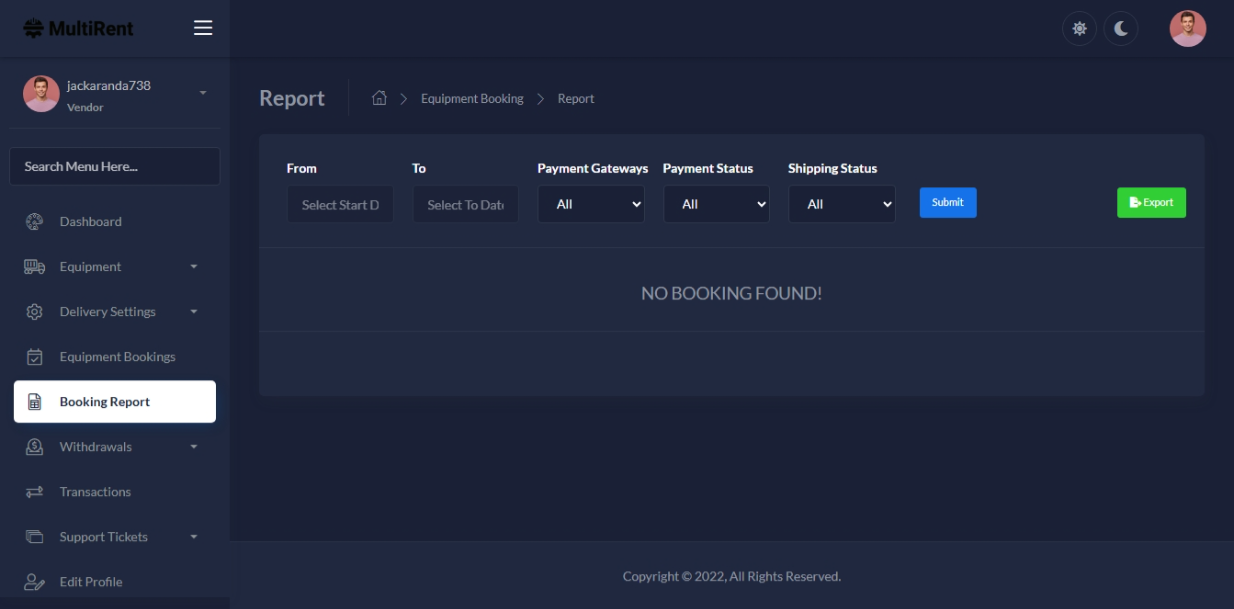
Task: Click the green Export button
Action: coord(1151,203)
